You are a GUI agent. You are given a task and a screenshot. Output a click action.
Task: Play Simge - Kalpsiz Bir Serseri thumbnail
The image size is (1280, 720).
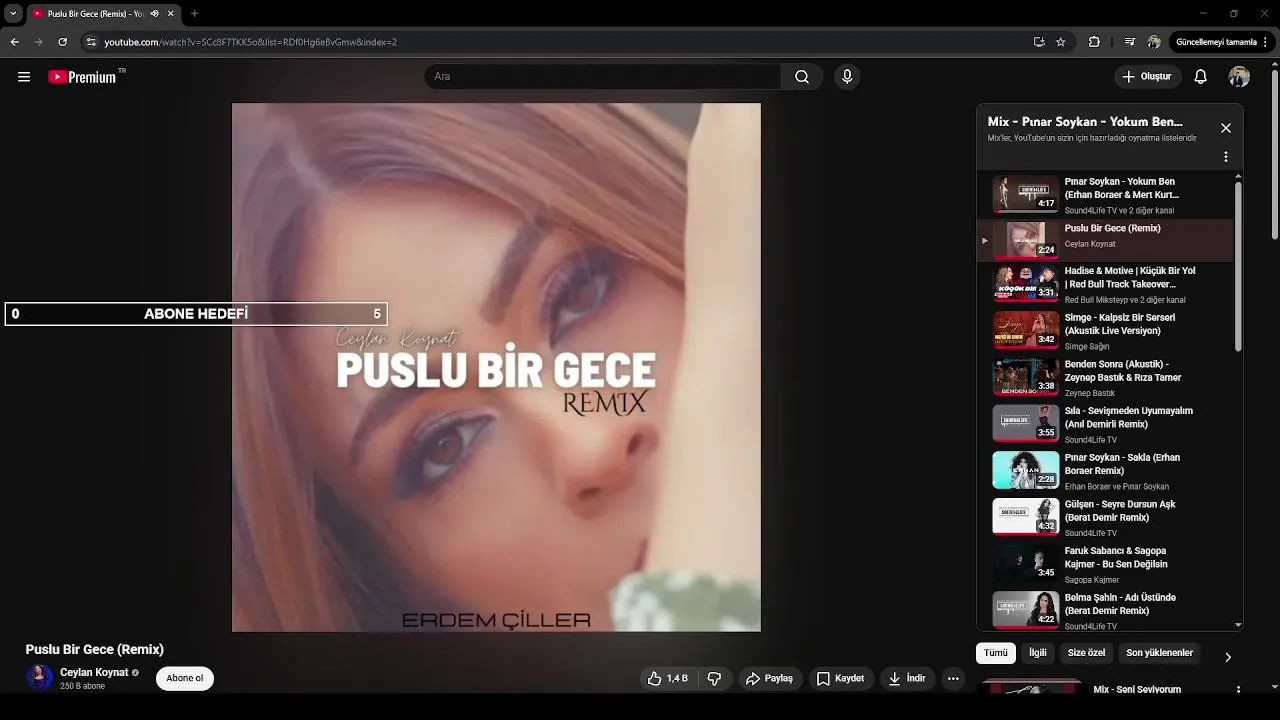[1025, 330]
